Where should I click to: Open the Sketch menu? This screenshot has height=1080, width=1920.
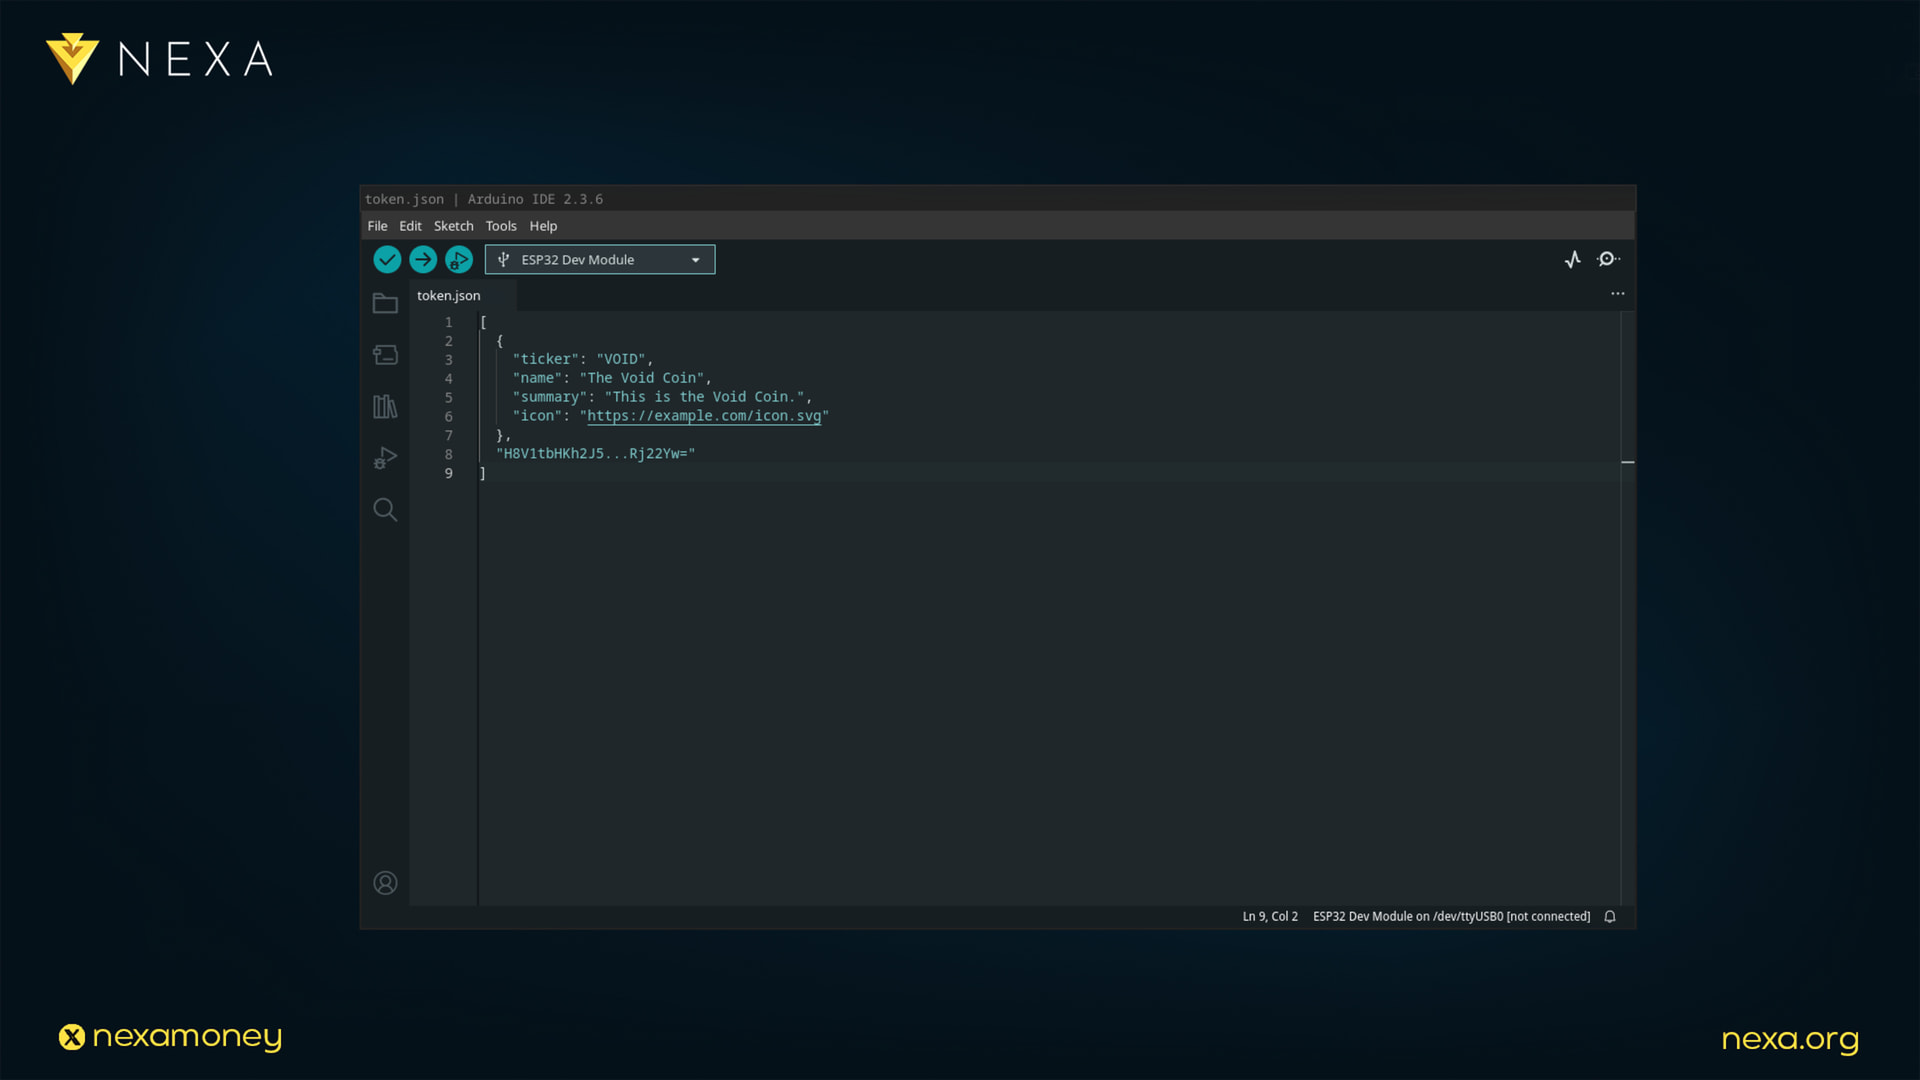[453, 226]
